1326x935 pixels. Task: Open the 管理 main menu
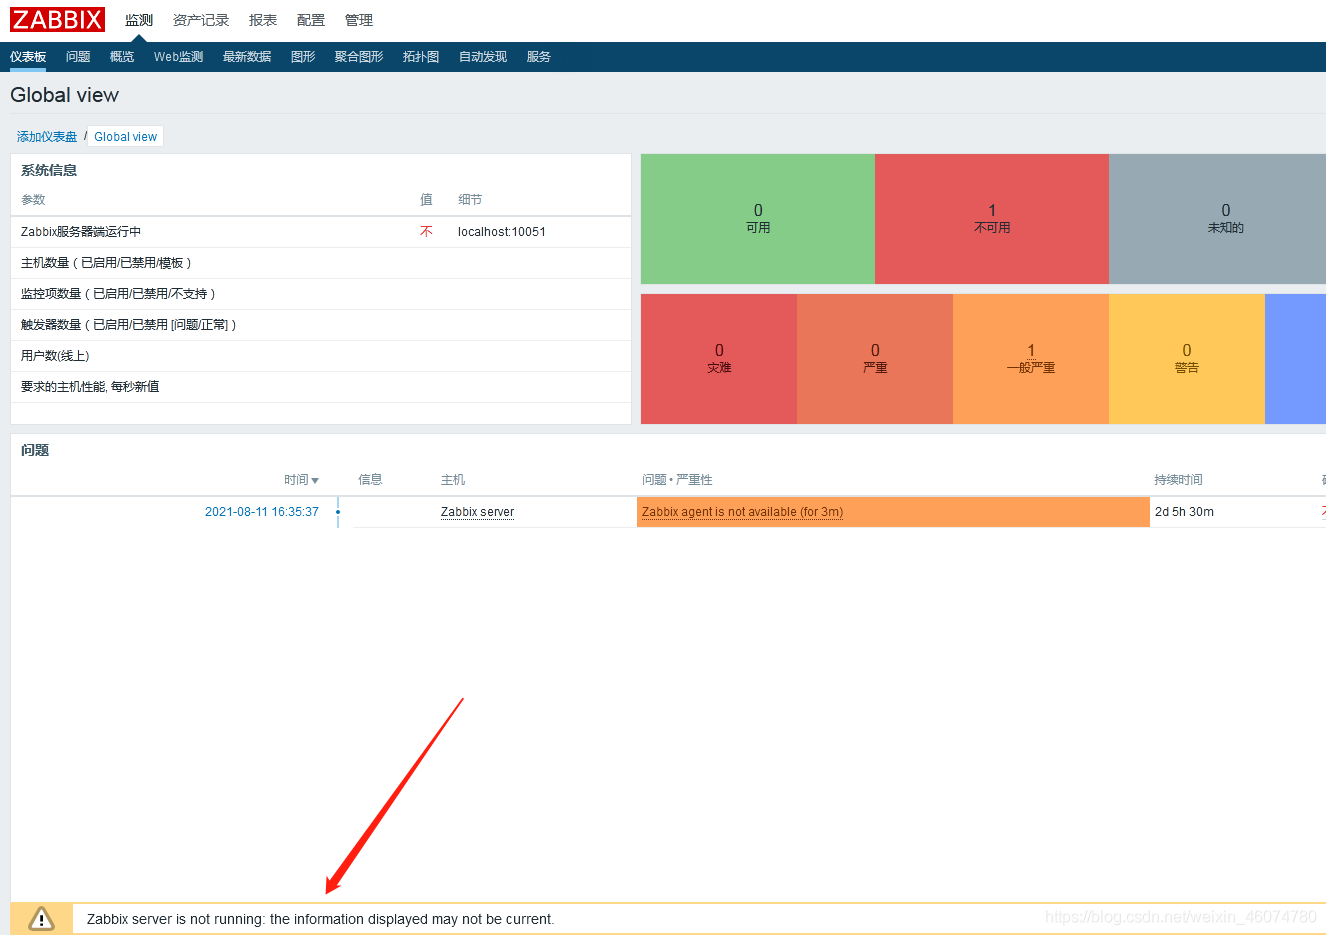pyautogui.click(x=359, y=20)
